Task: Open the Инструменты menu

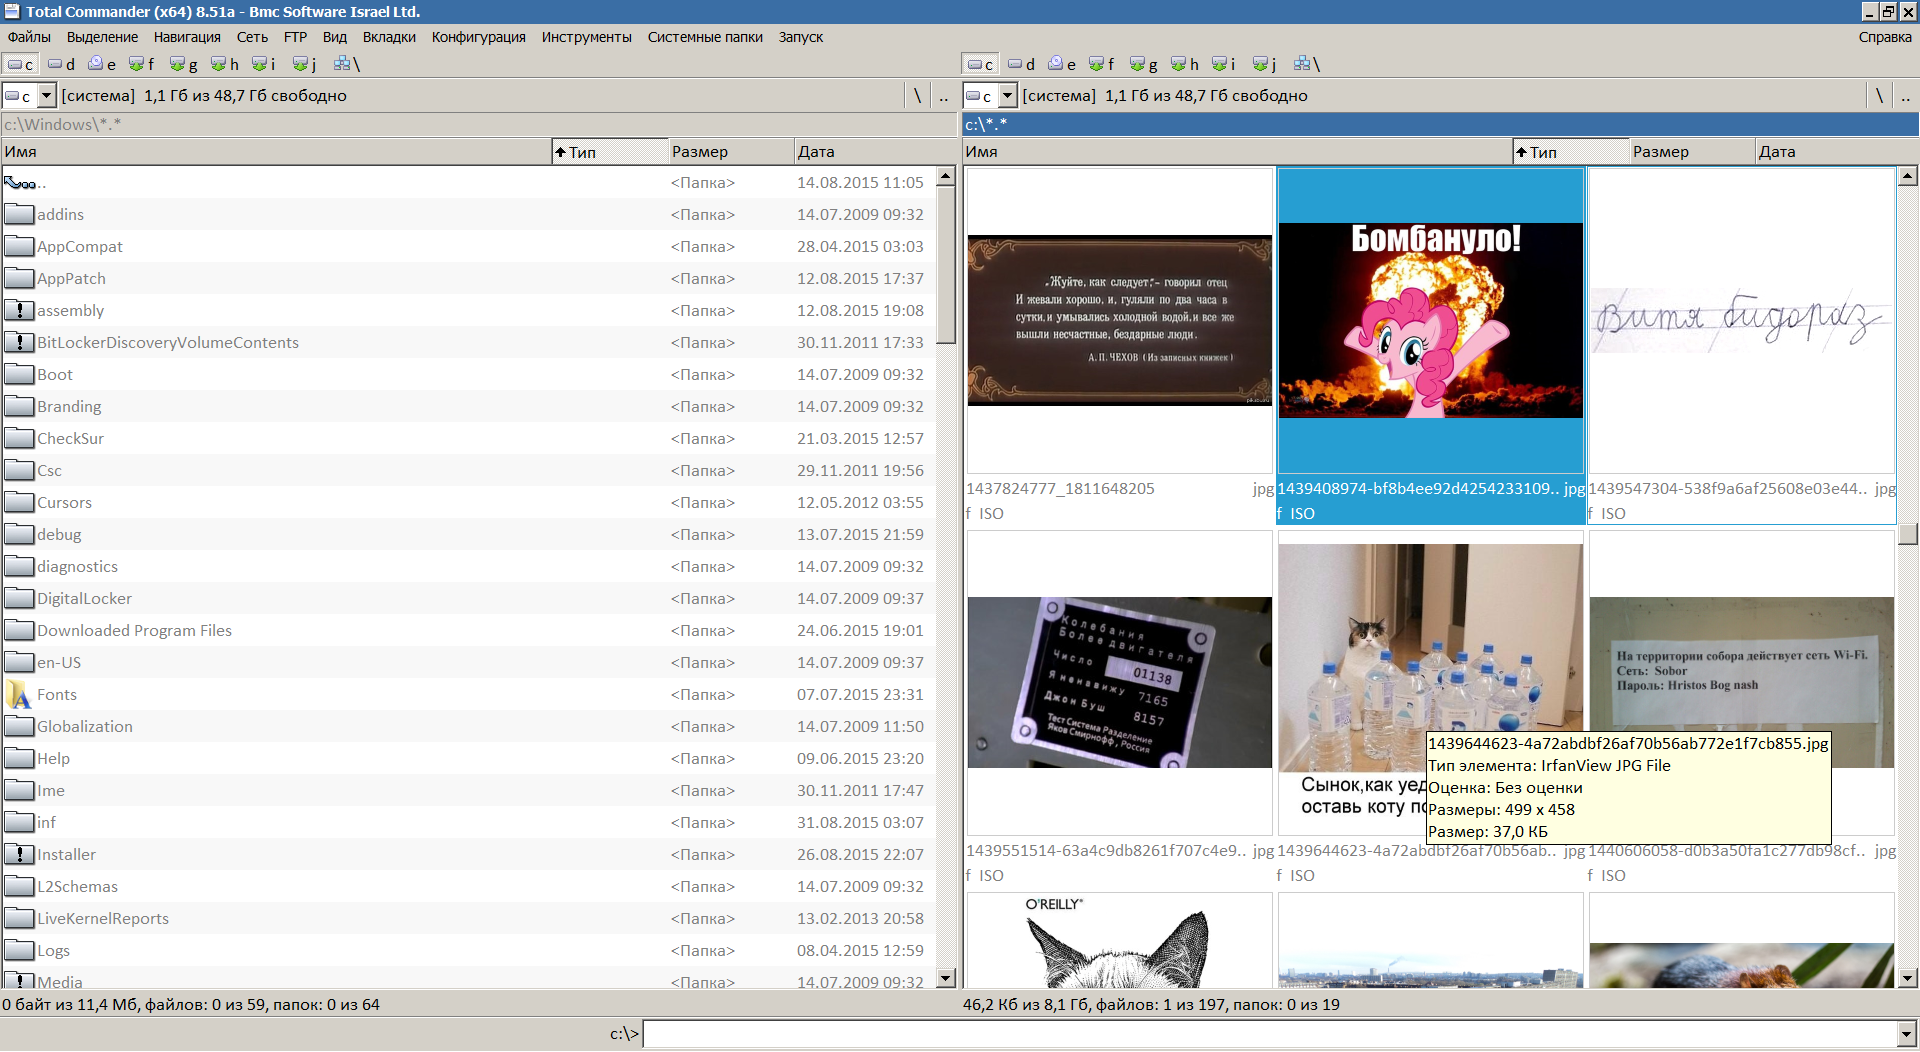Action: tap(586, 37)
